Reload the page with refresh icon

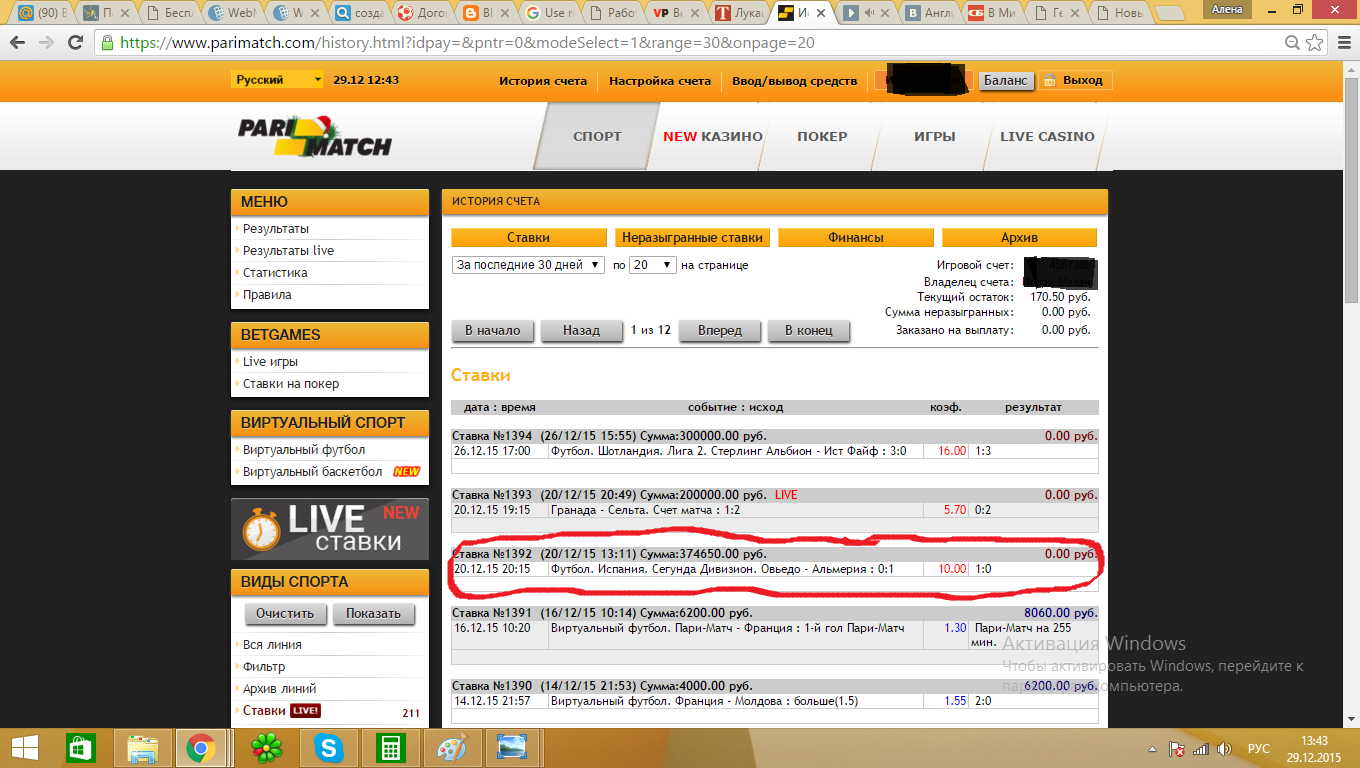pos(75,43)
